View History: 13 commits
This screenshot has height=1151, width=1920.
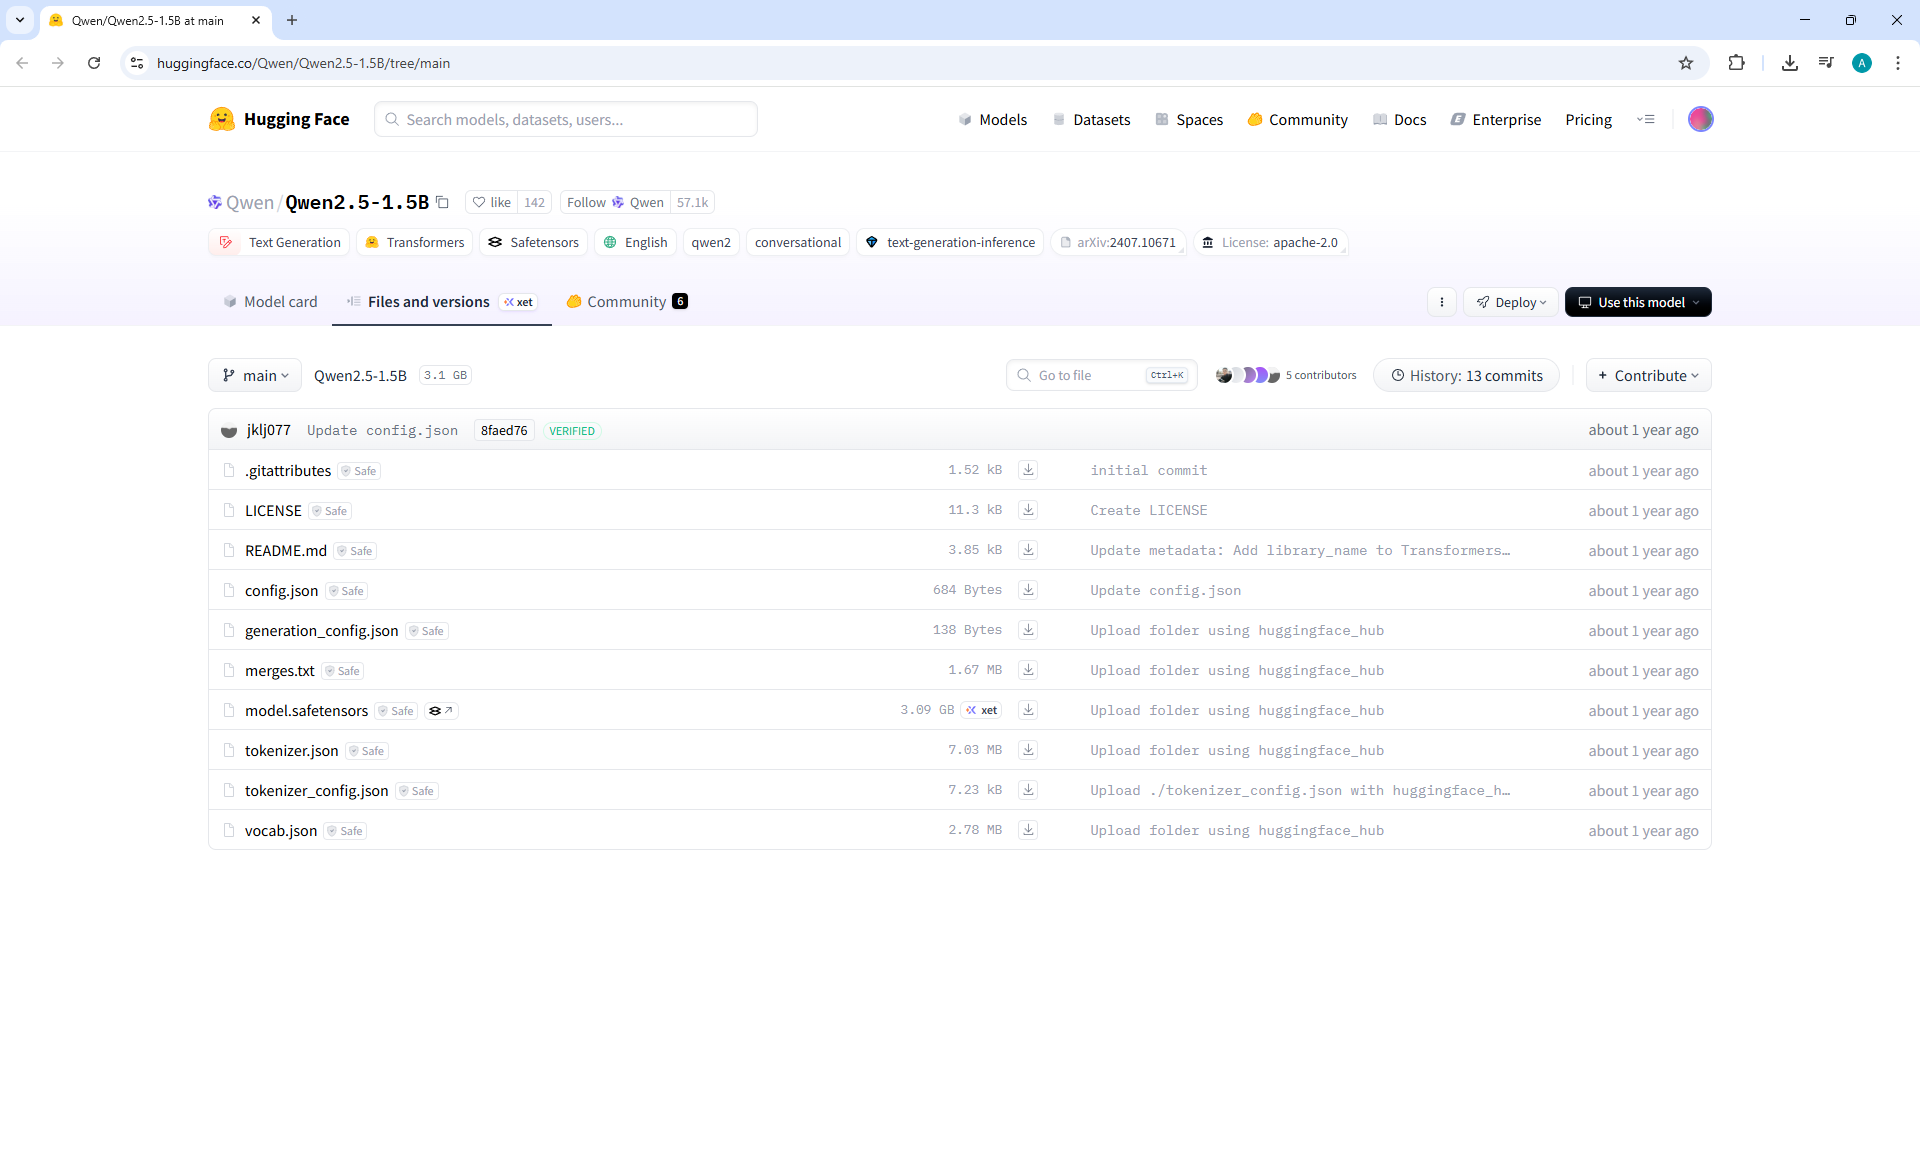1466,375
